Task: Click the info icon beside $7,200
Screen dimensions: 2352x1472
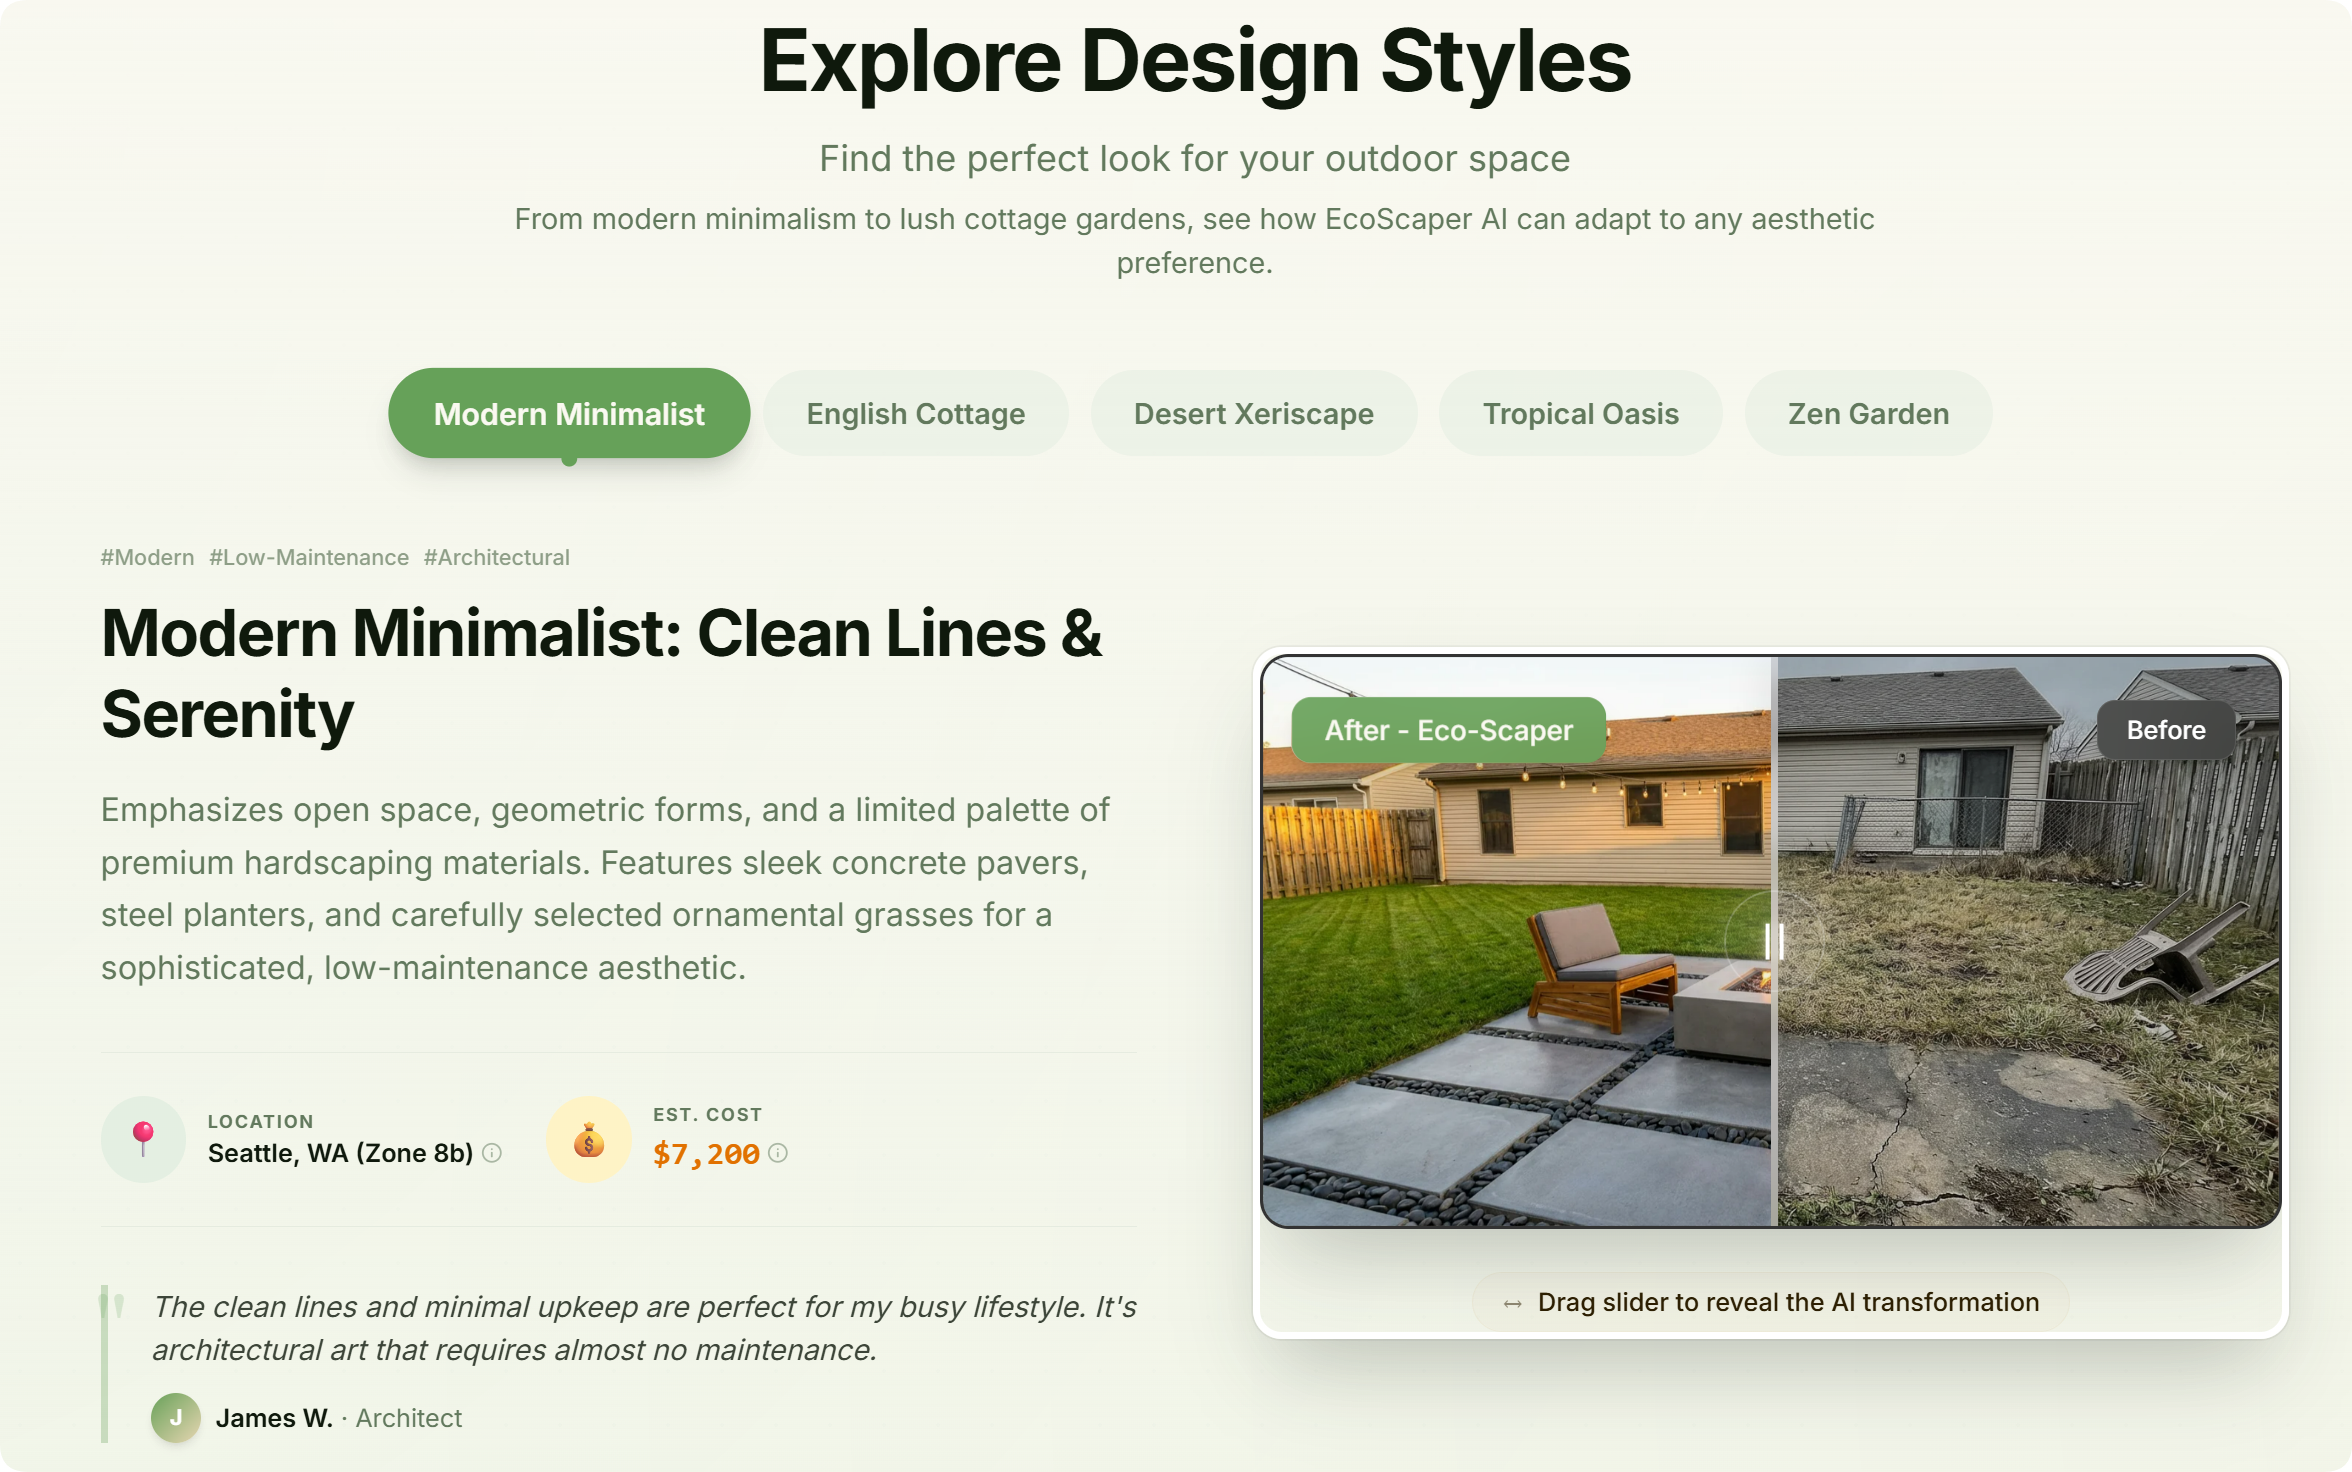Action: click(779, 1153)
